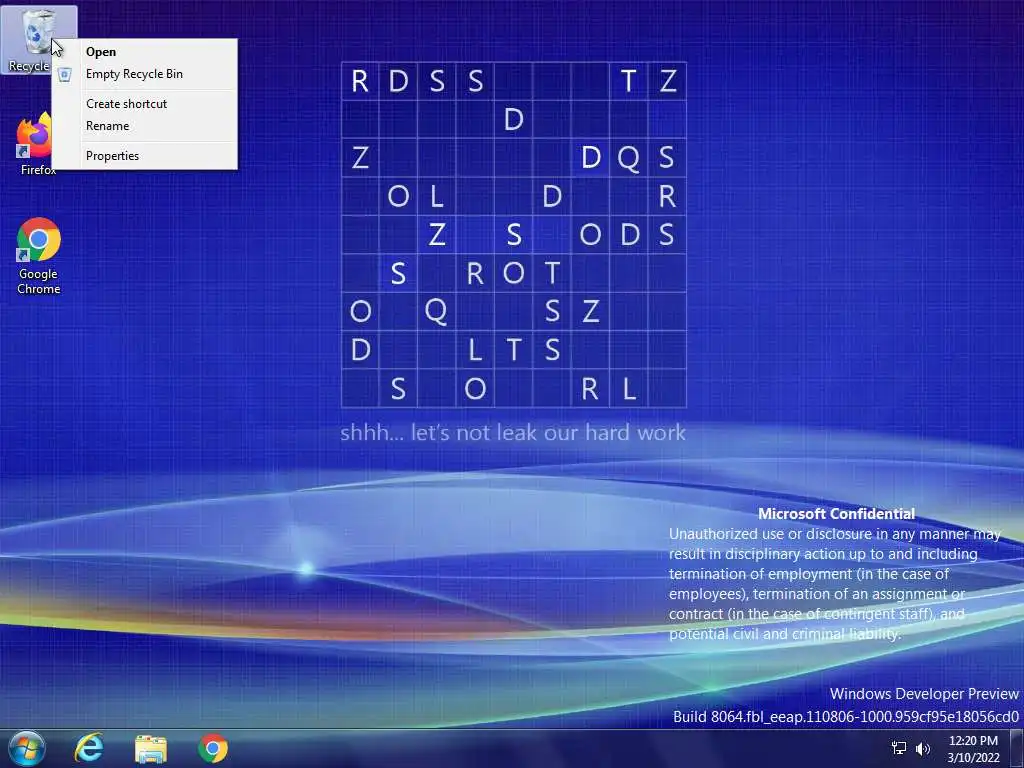The image size is (1024, 768).
Task: Launch Chrome from the taskbar
Action: pyautogui.click(x=213, y=748)
